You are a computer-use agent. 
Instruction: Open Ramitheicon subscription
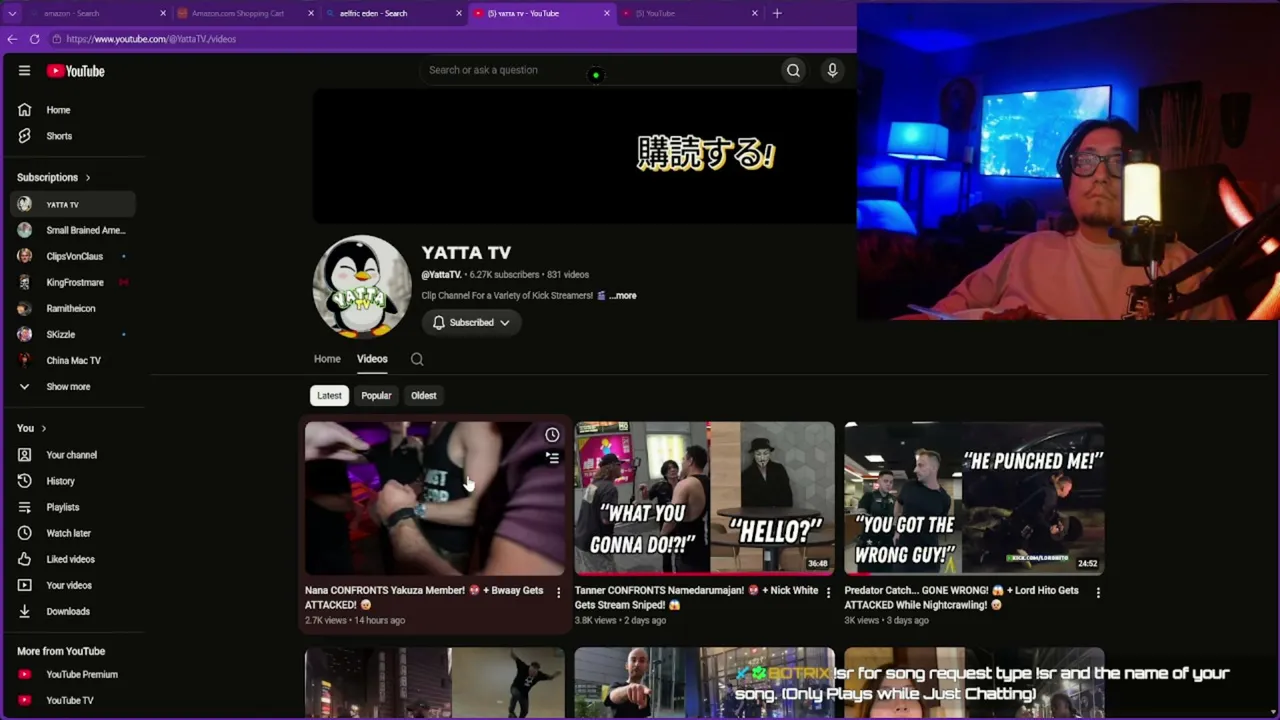(x=72, y=308)
